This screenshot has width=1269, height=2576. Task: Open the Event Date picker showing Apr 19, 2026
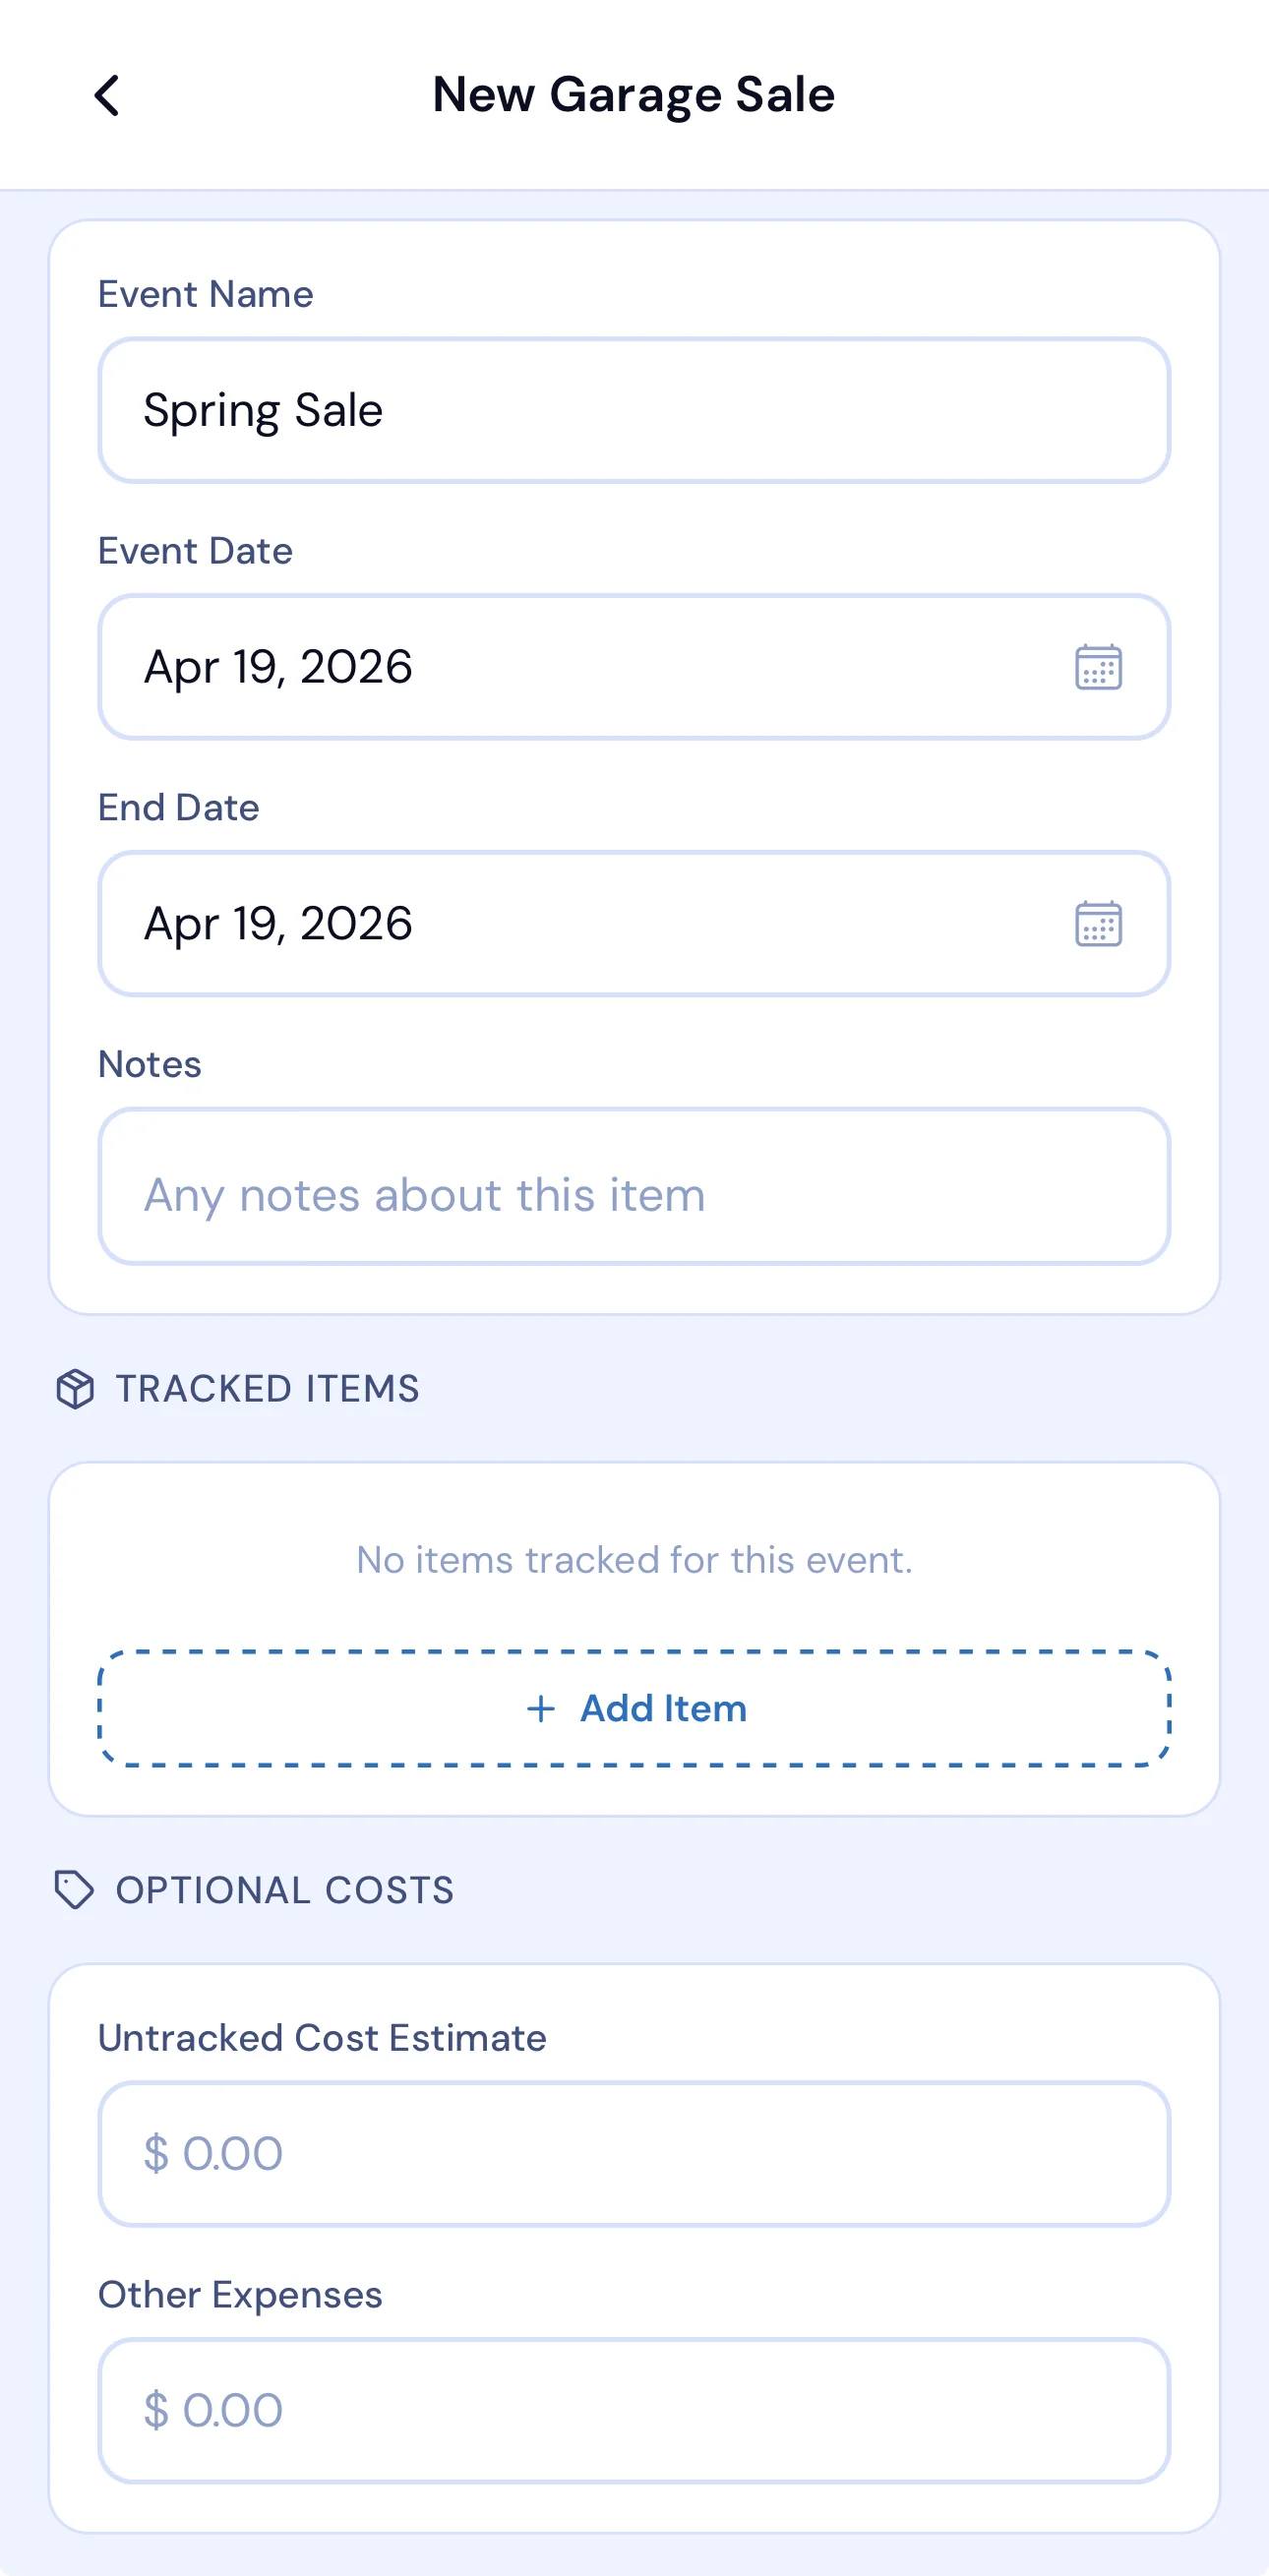pos(500,668)
